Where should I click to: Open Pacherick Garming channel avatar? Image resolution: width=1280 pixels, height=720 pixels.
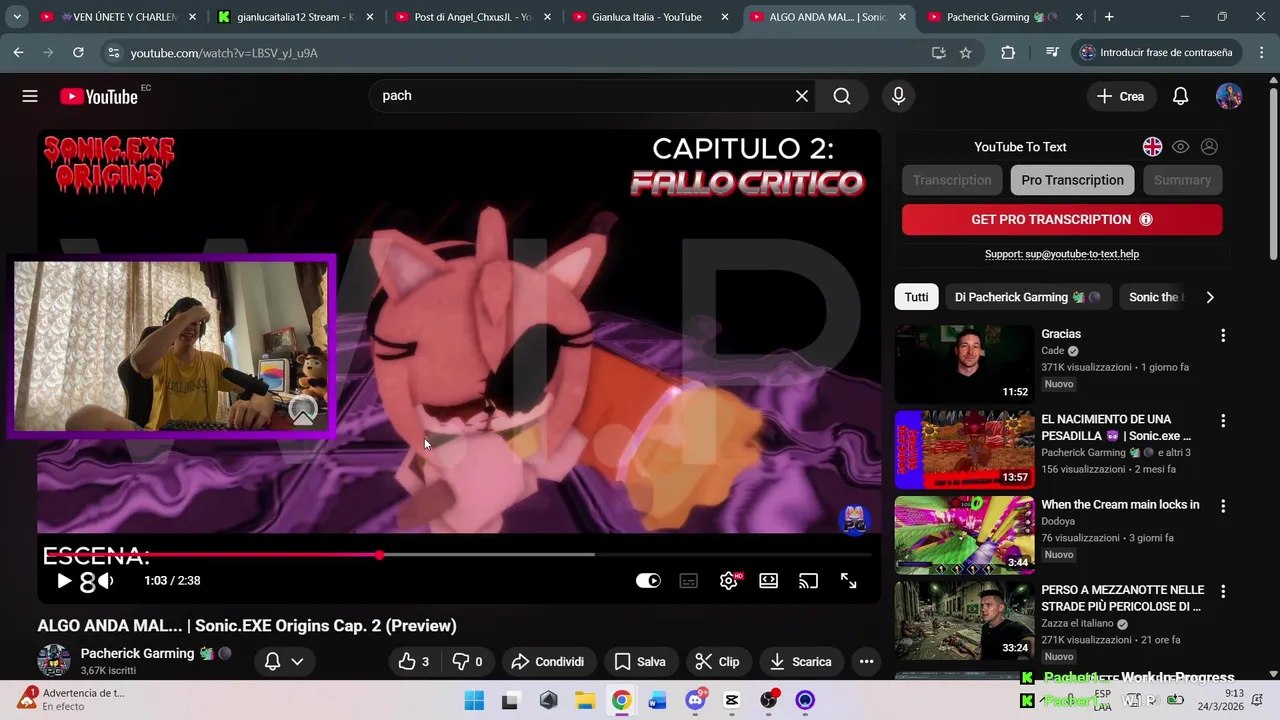coord(54,661)
